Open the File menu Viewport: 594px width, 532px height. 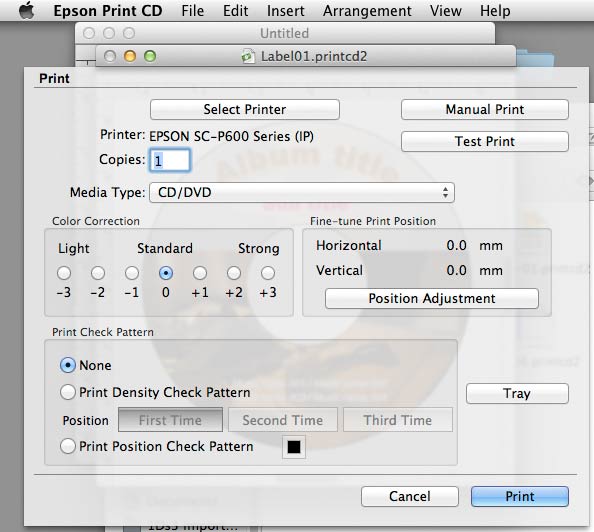192,11
